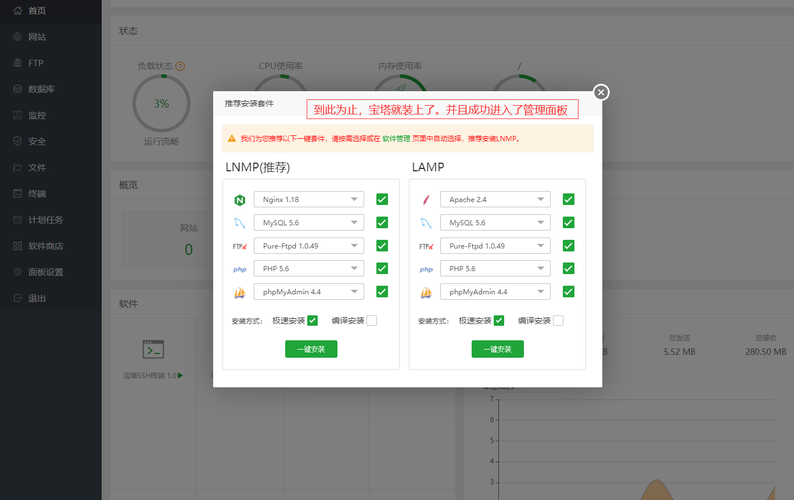794x500 pixels.
Task: Open LNMP MySQL 5.6 version dropdown
Action: coord(309,222)
